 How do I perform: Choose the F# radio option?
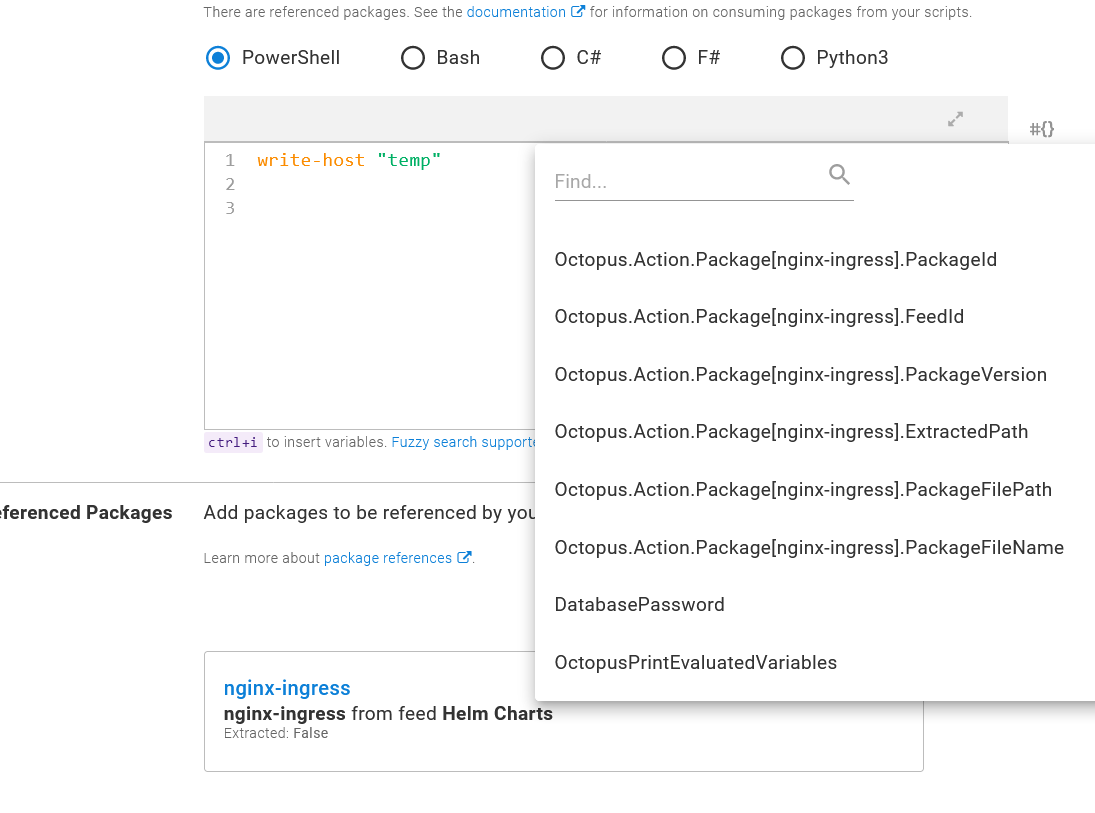point(674,58)
